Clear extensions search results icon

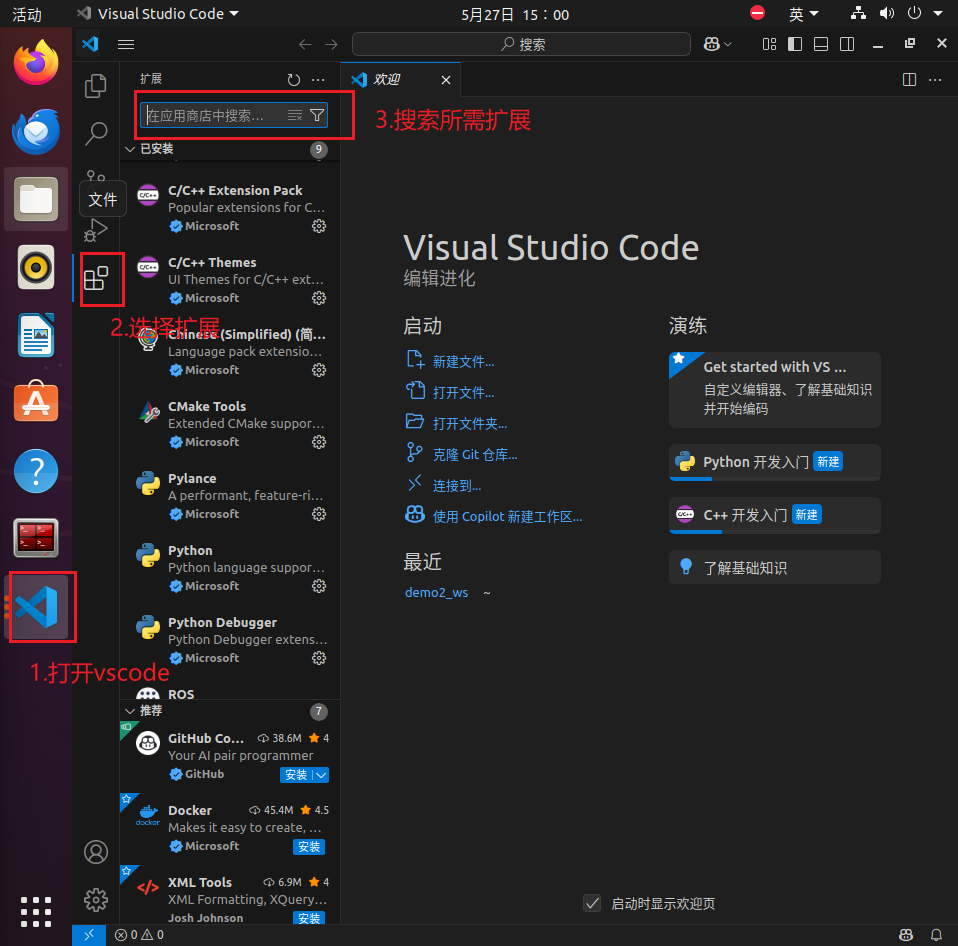pyautogui.click(x=295, y=115)
